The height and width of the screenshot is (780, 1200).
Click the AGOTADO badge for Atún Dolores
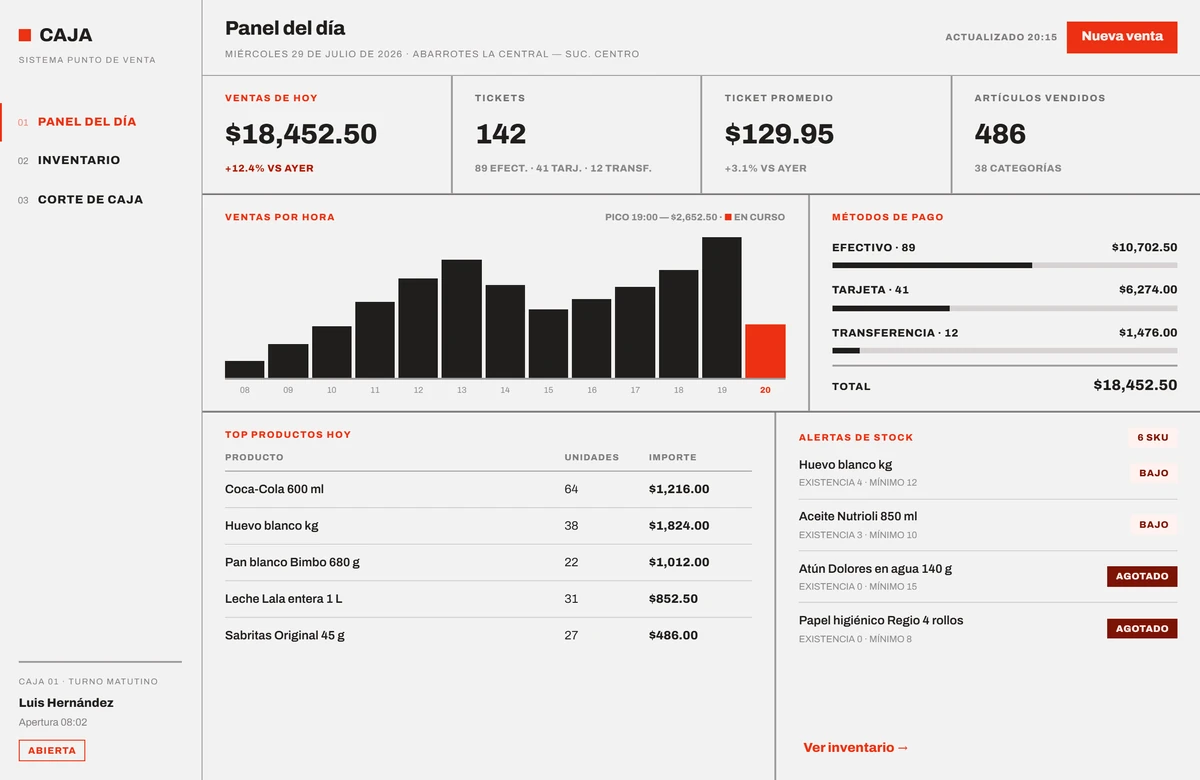coord(1142,576)
